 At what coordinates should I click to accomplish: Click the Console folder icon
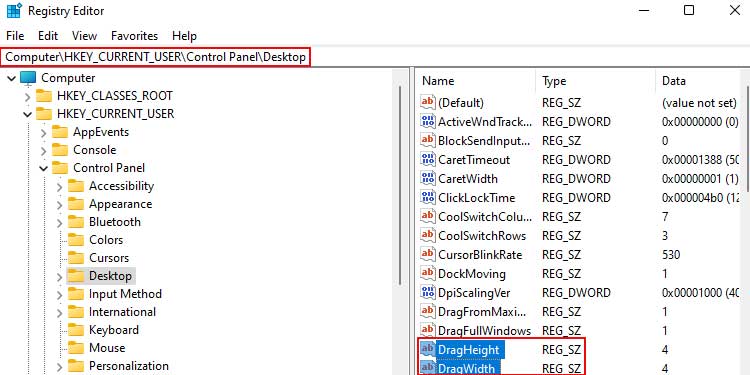coord(60,150)
